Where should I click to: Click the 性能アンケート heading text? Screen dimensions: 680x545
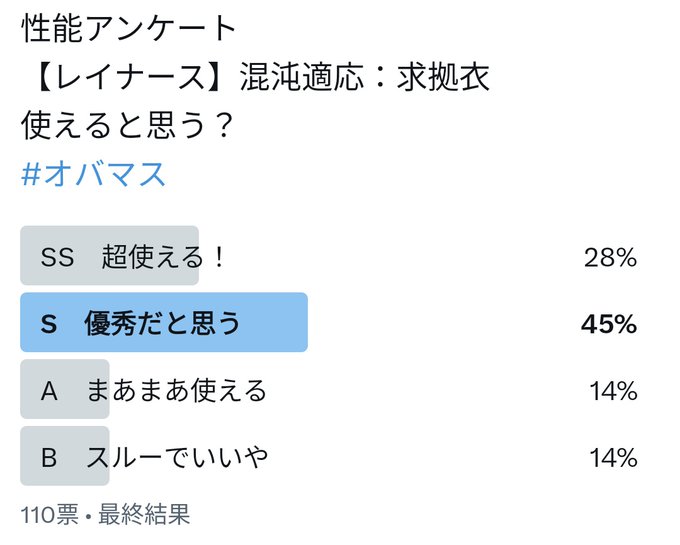click(x=128, y=29)
